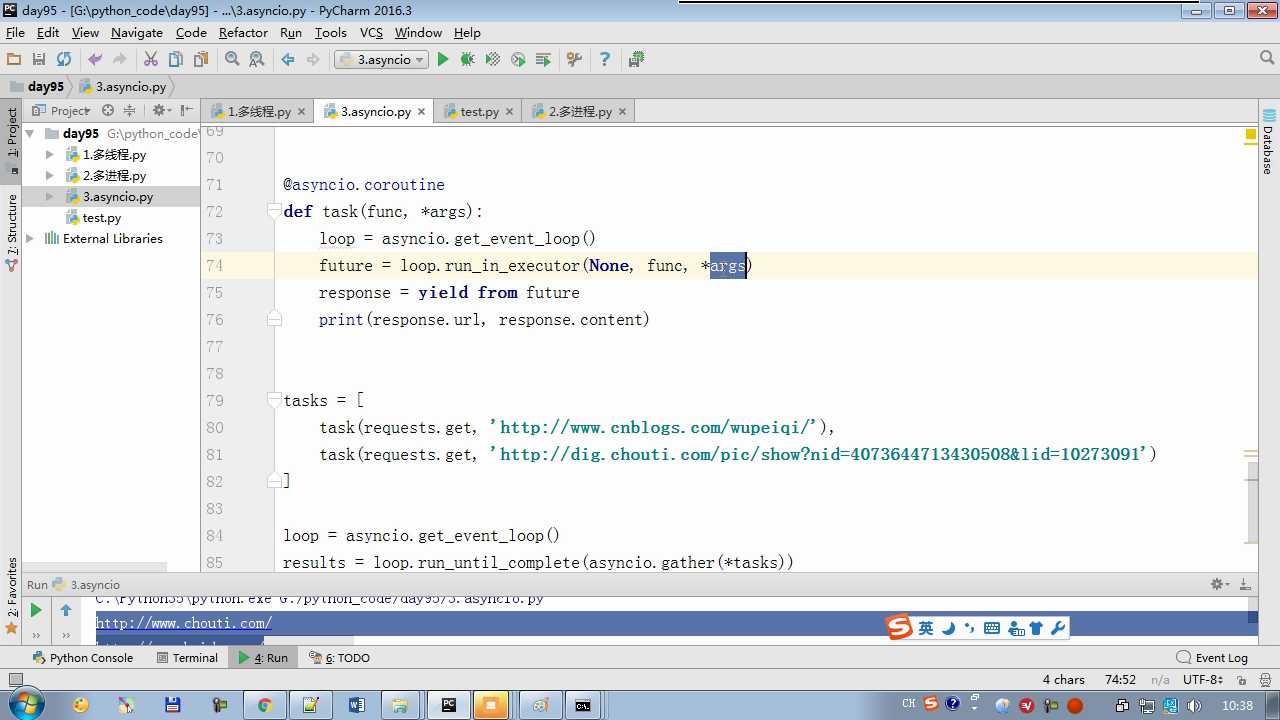Open the Run panel gear menu
1280x720 pixels.
[1220, 584]
